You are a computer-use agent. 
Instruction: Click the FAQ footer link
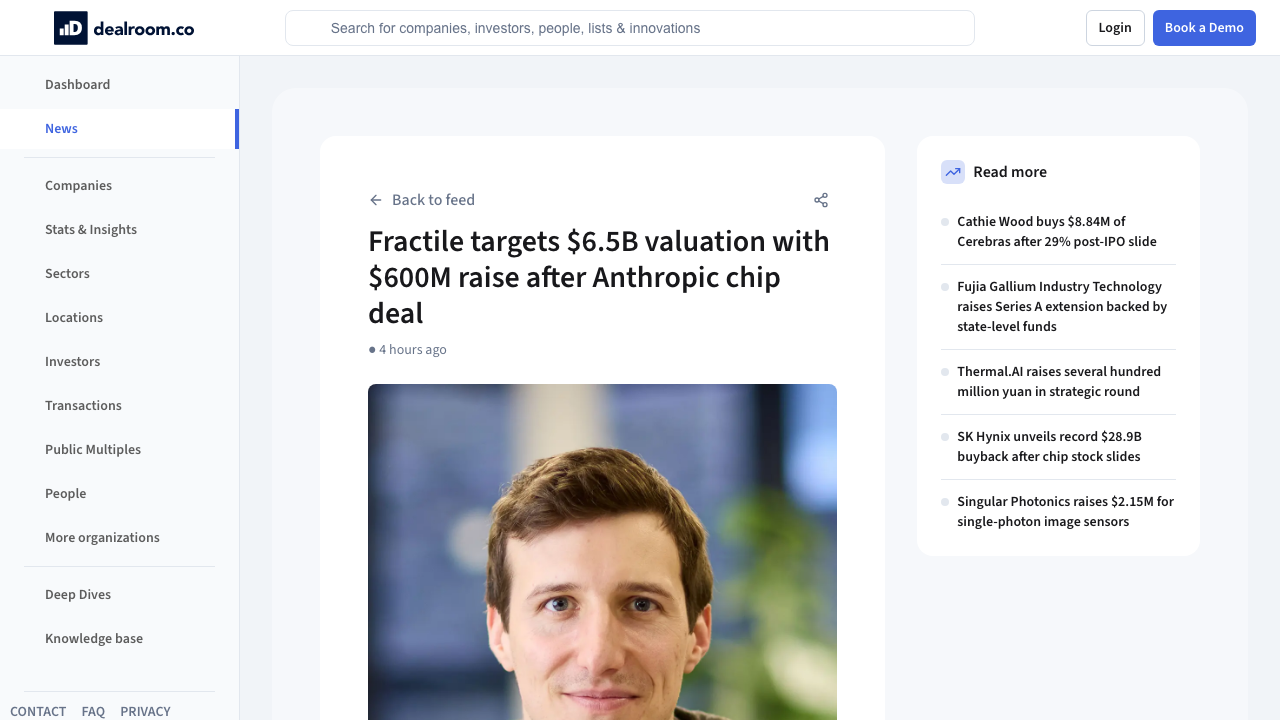coord(93,712)
